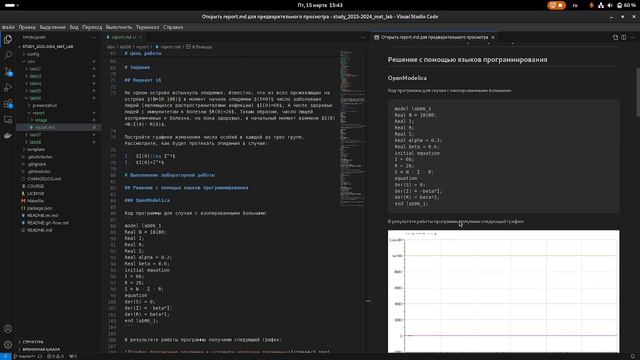Click the show source icon in preview toolbar
Viewport: 640px width, 360px height.
[x=615, y=37]
